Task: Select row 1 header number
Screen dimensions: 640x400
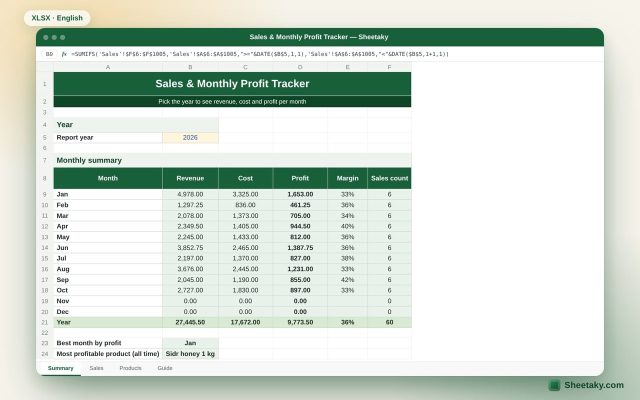Action: coord(45,84)
